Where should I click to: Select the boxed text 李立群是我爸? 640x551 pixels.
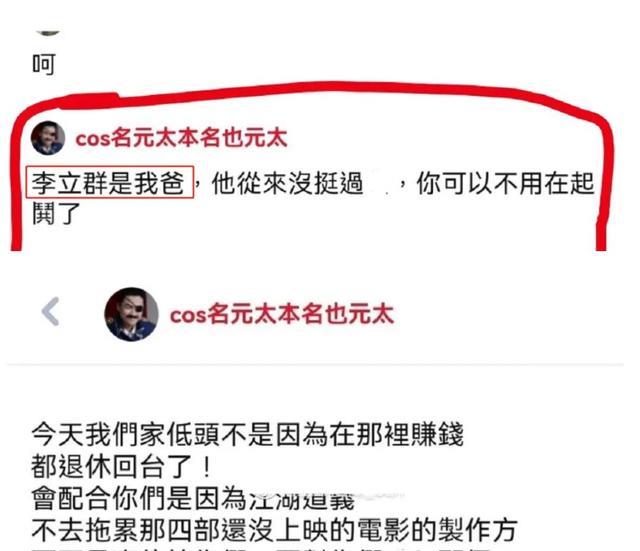pyautogui.click(x=109, y=182)
